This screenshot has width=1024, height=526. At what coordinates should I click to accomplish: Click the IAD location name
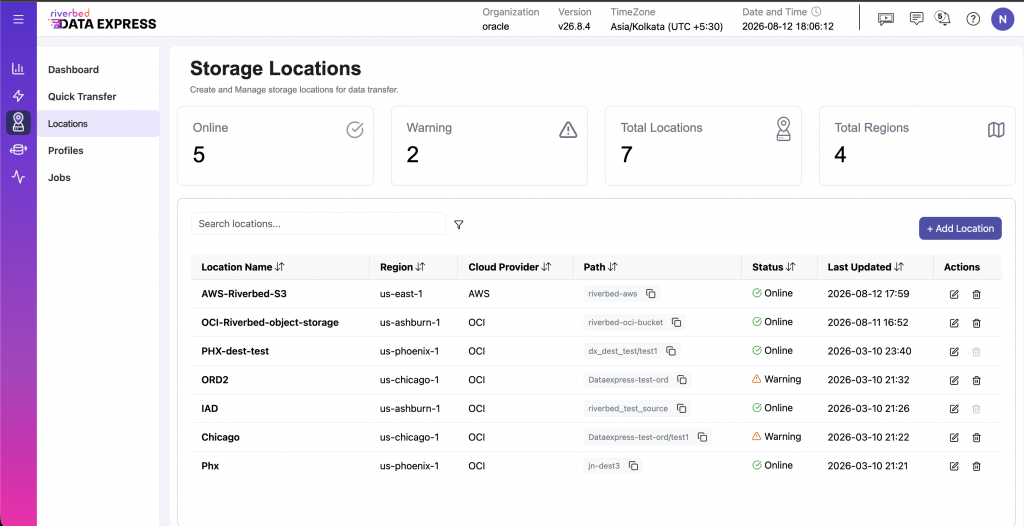click(x=210, y=408)
